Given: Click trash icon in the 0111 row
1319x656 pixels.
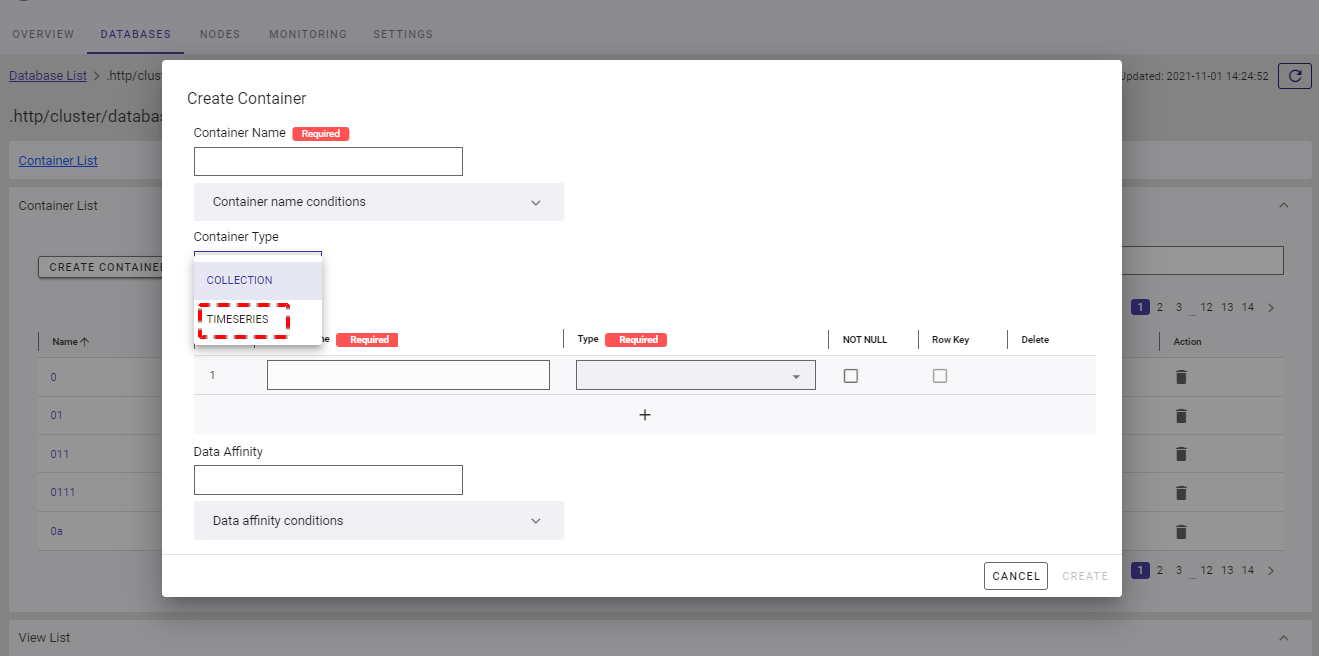Looking at the screenshot, I should click(x=1181, y=493).
